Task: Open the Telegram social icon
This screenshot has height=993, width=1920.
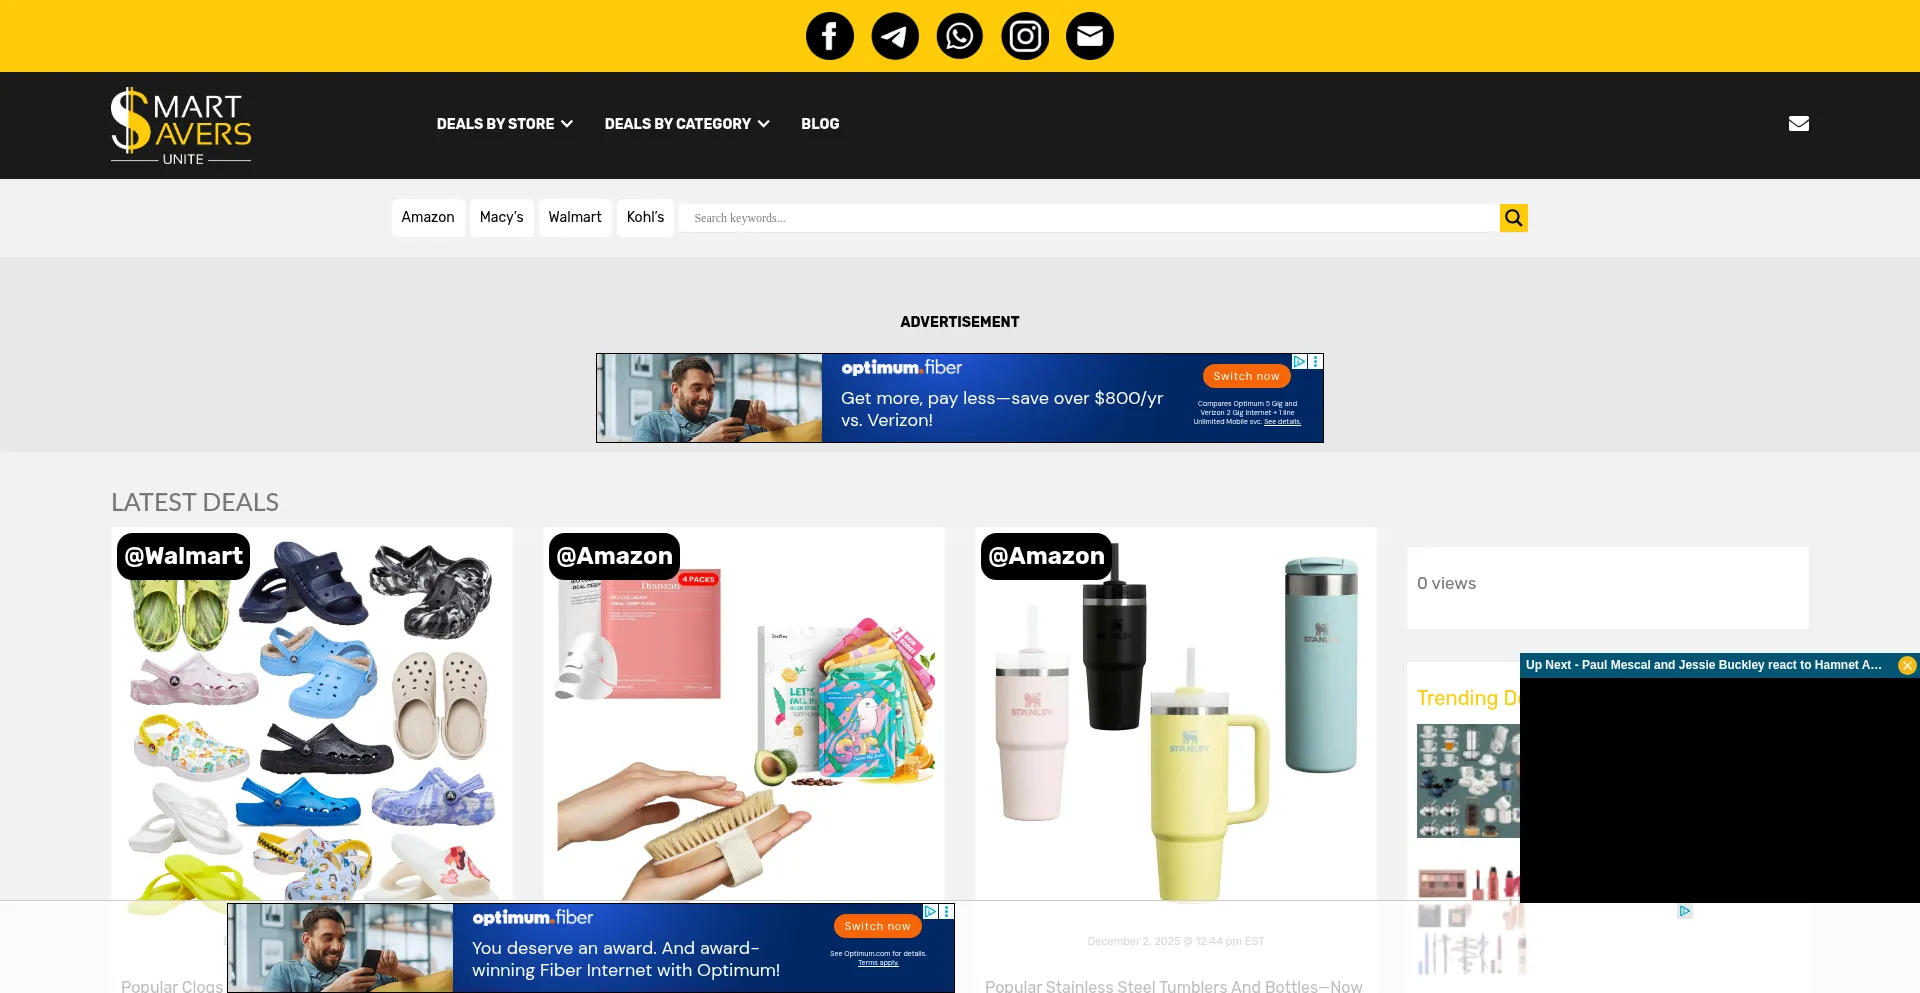Action: pyautogui.click(x=895, y=36)
